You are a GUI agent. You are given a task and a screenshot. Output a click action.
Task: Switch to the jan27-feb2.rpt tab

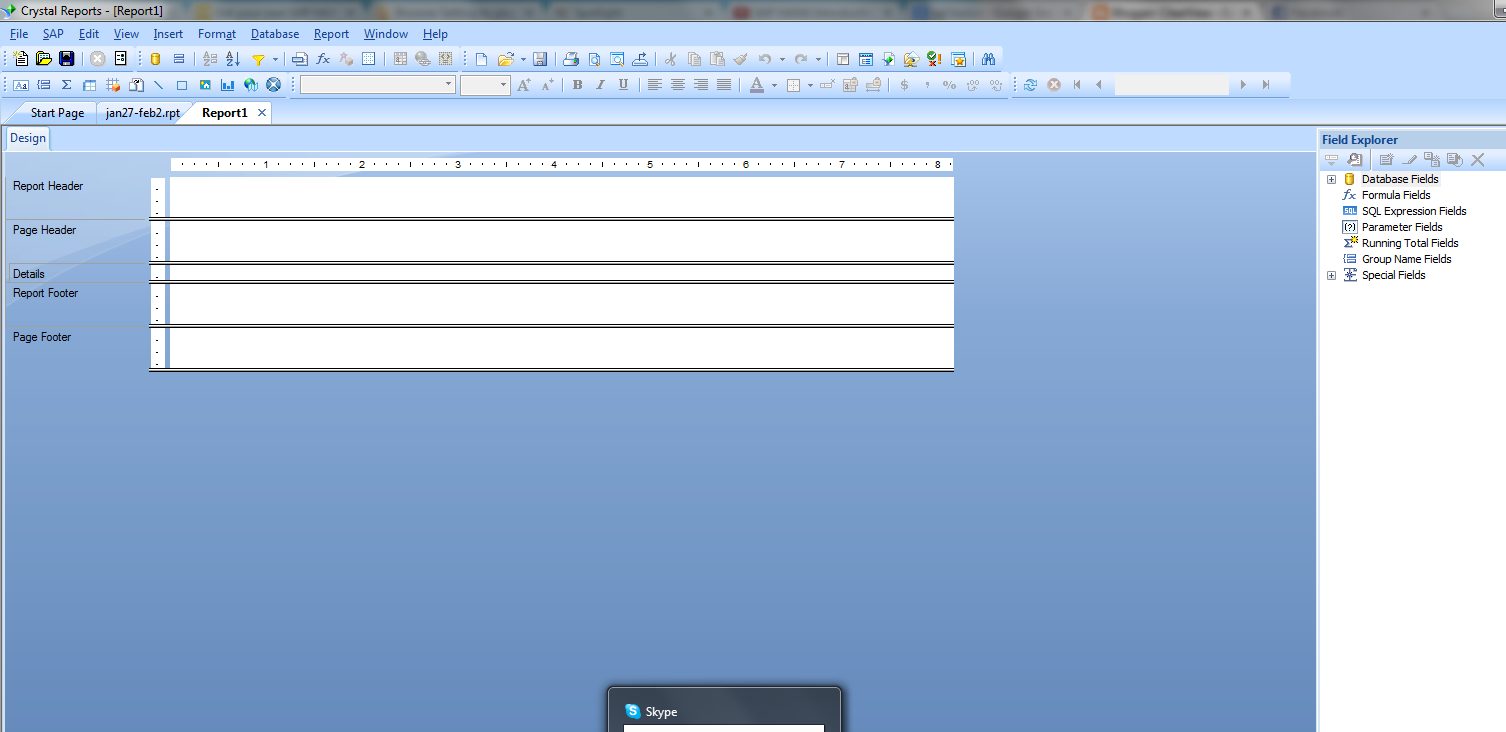tap(141, 113)
